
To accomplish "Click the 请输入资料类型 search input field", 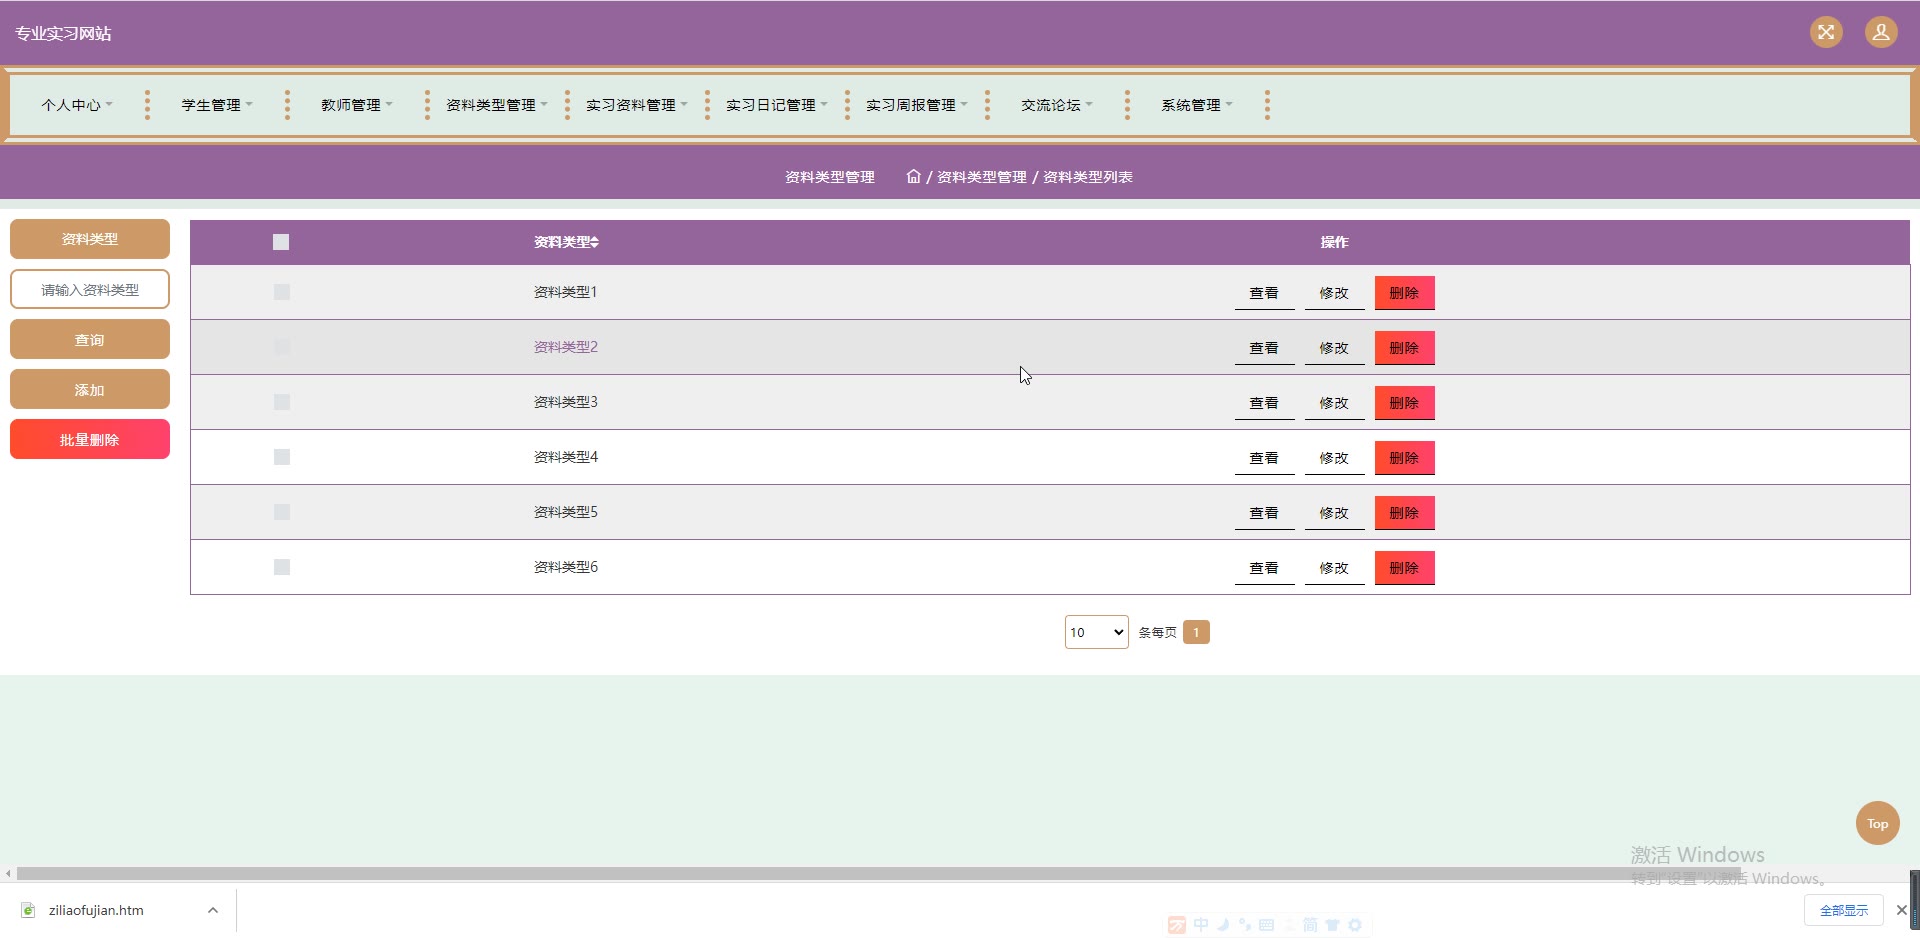I will [90, 290].
